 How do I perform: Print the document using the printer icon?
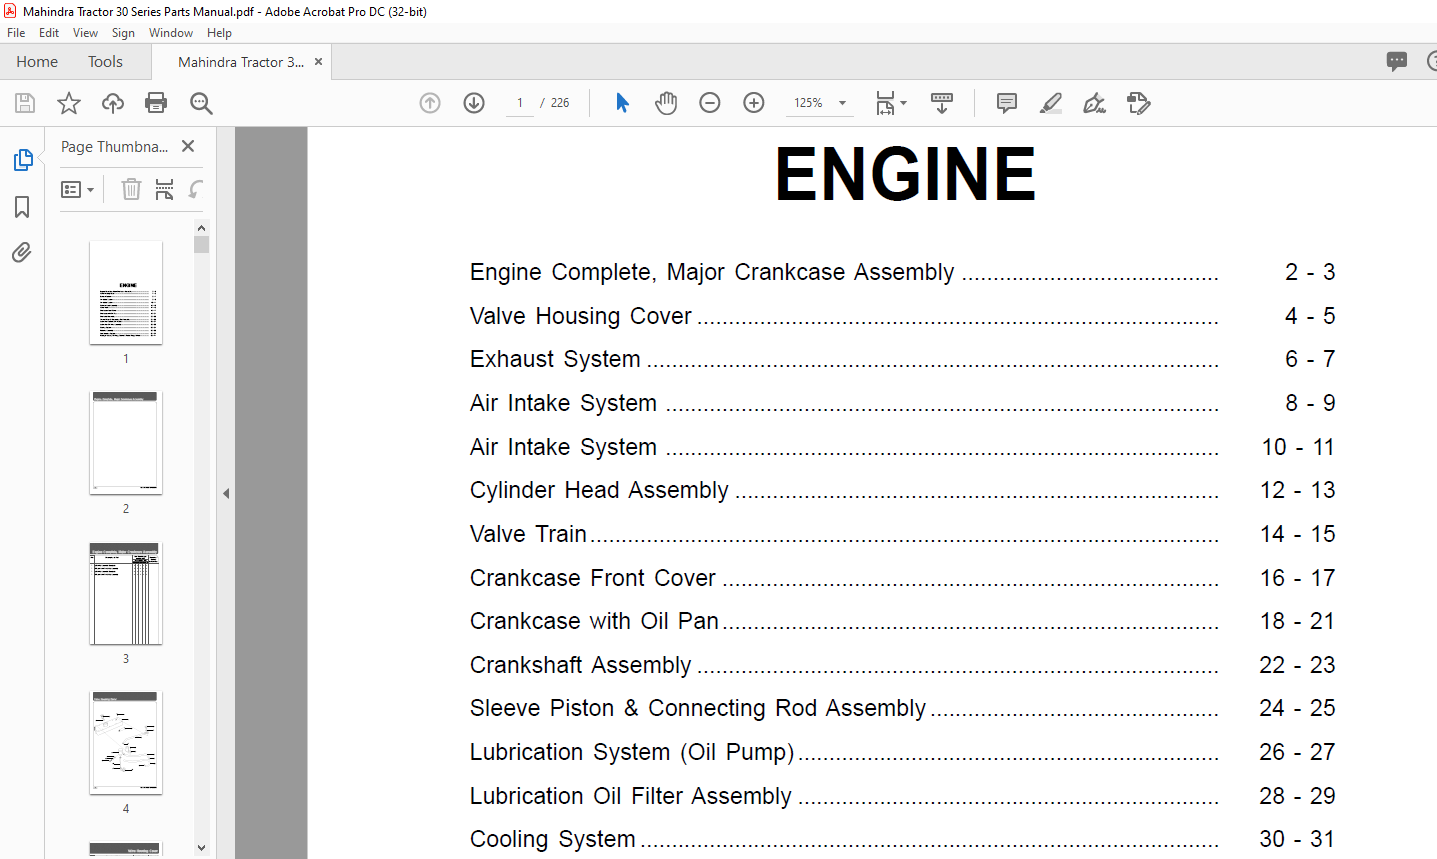click(156, 103)
